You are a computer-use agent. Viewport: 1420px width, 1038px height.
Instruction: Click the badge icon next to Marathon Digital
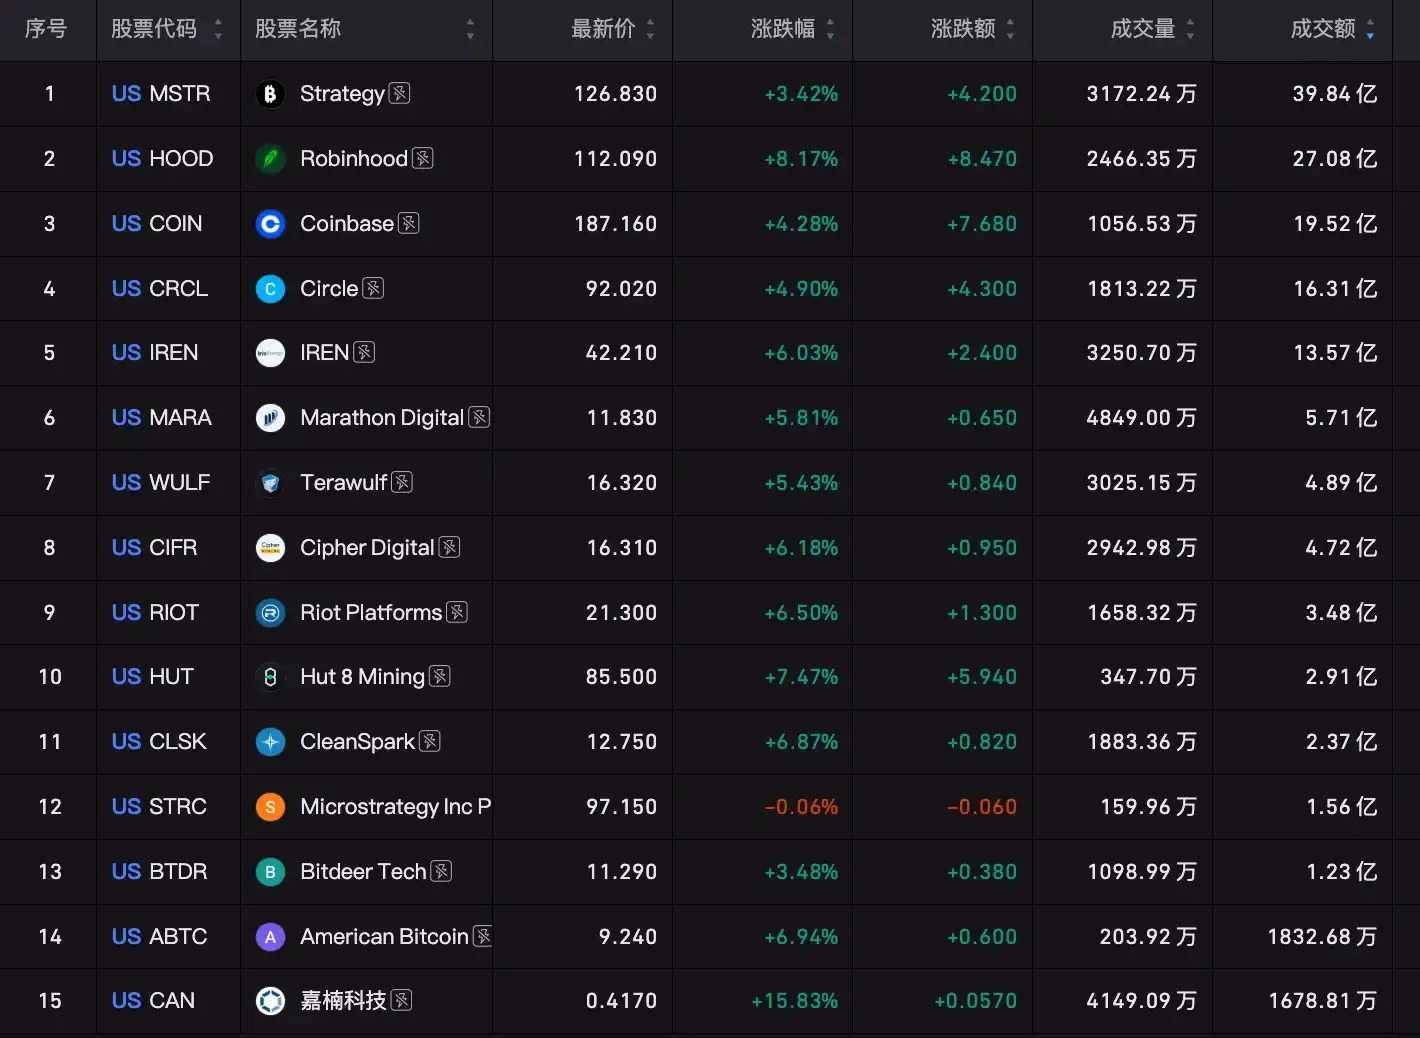[480, 417]
